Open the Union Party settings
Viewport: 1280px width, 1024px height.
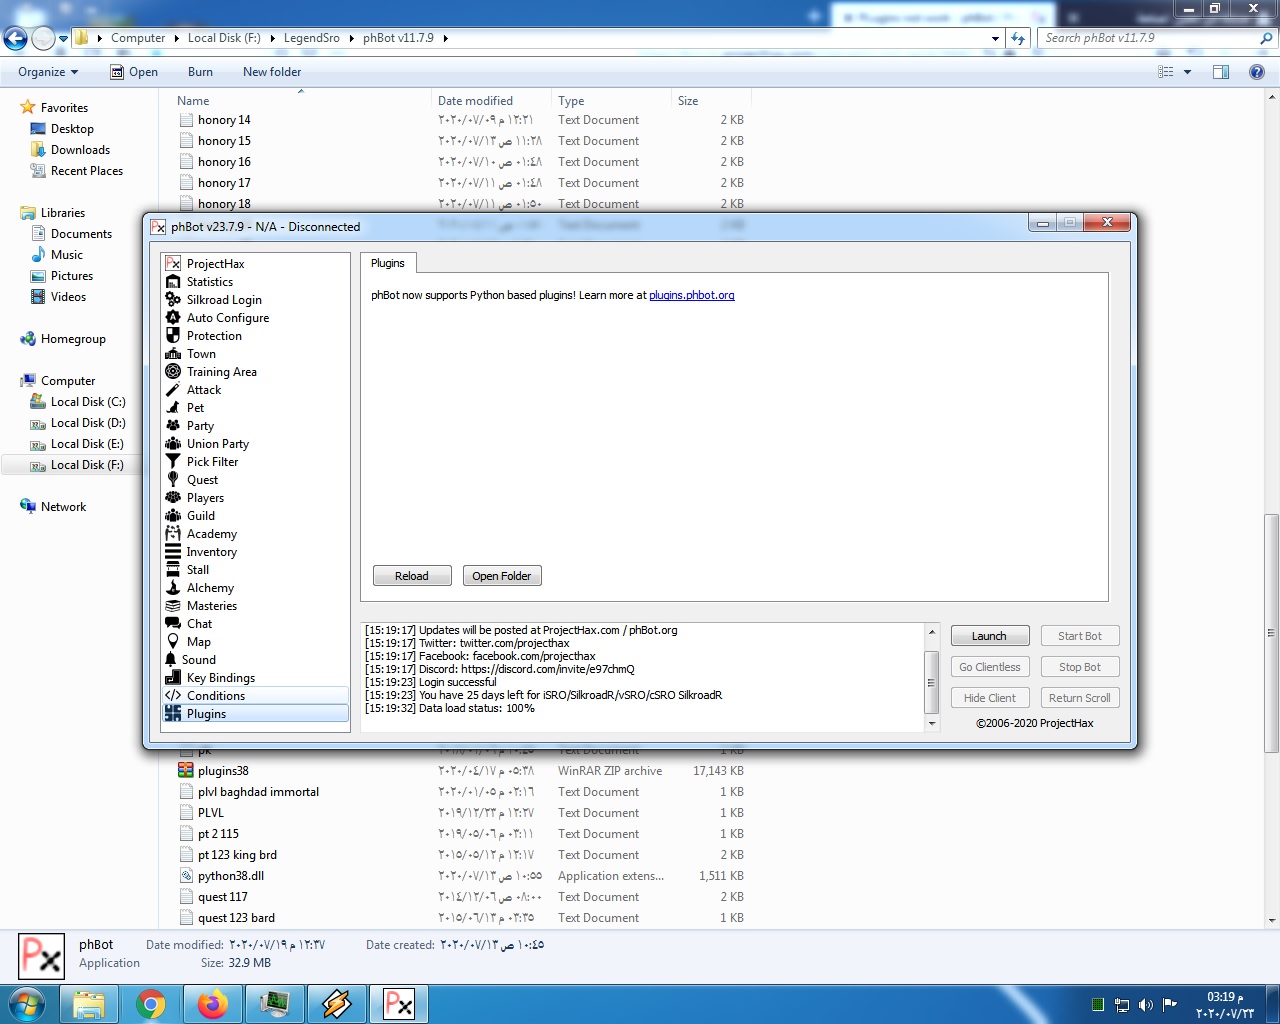[217, 443]
